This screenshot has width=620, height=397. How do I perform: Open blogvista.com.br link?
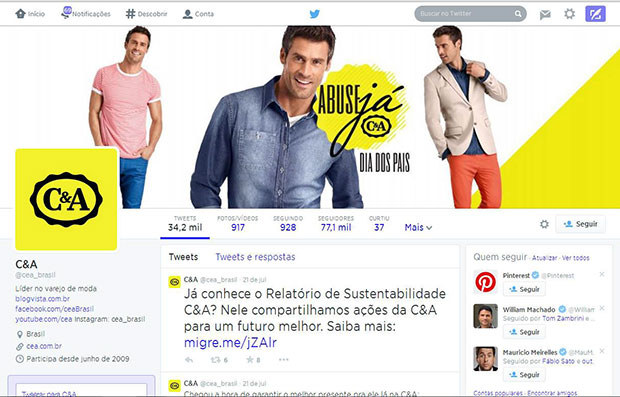tap(42, 299)
